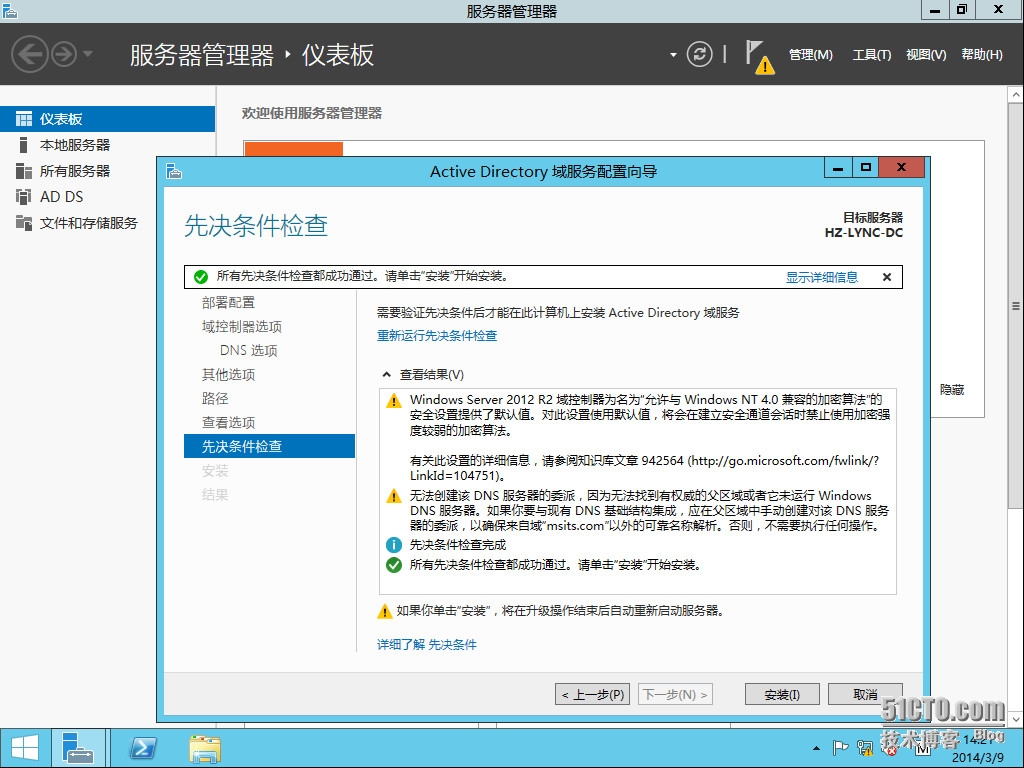The image size is (1024, 768).
Task: Click warning icon for DNS delegation message
Action: tap(394, 496)
